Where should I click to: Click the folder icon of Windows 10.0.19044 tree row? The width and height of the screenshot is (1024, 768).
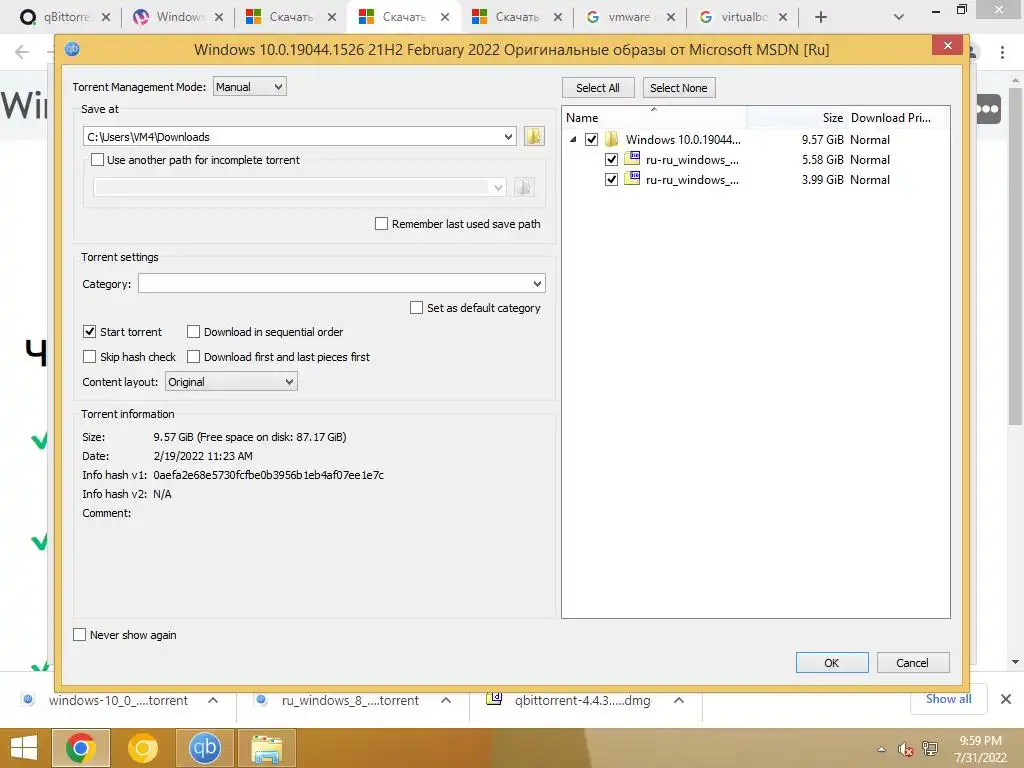[611, 139]
